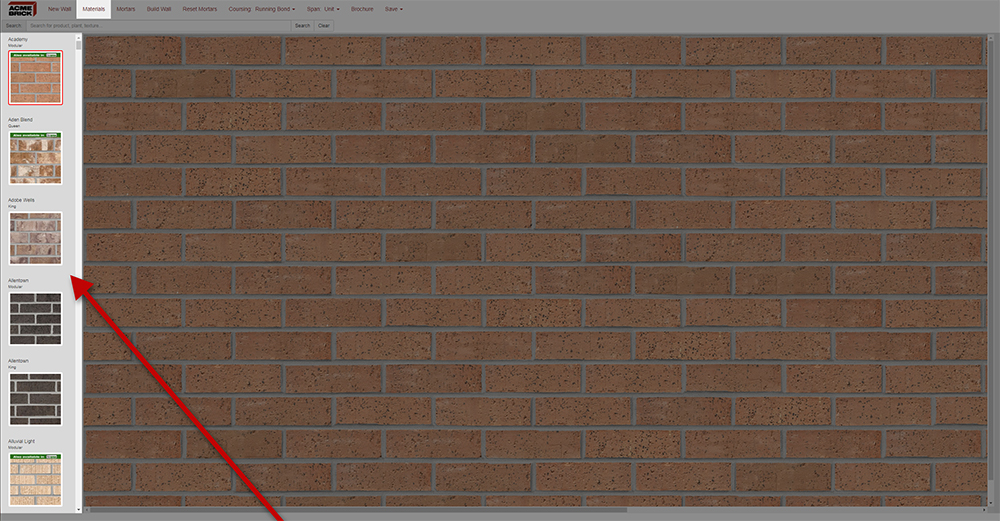
Task: Select the Allentown Modular brick thumbnail
Action: 35,318
